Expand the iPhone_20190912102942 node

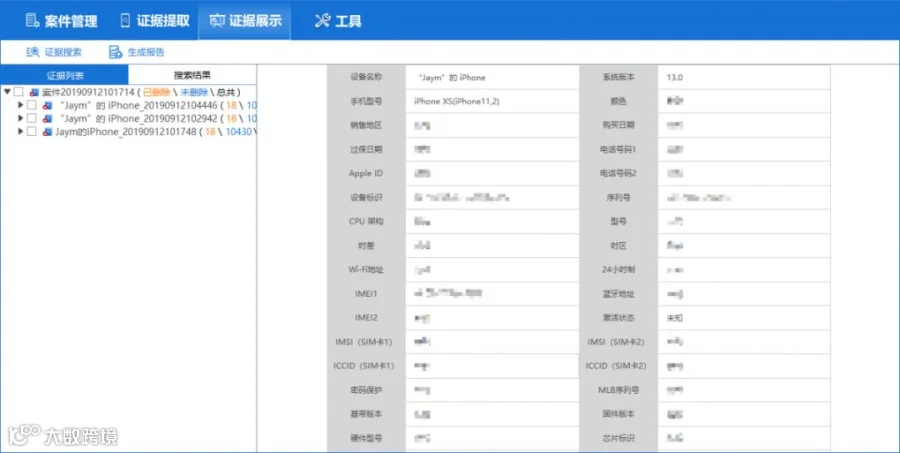[20, 118]
